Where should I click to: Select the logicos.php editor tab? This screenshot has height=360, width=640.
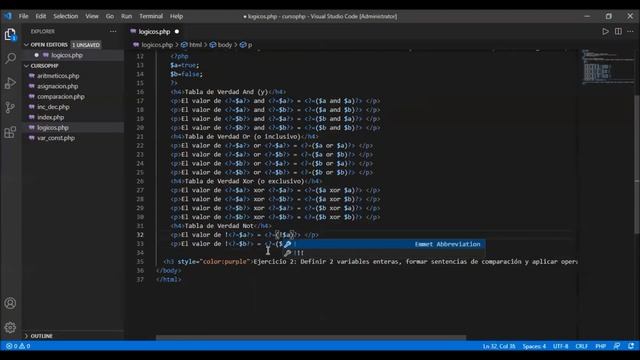pyautogui.click(x=155, y=31)
